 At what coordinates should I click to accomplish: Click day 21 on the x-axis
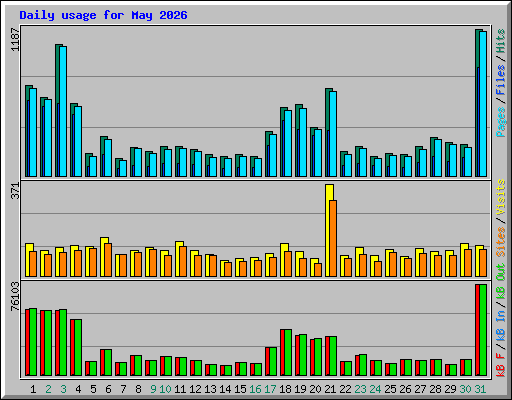coord(330,389)
